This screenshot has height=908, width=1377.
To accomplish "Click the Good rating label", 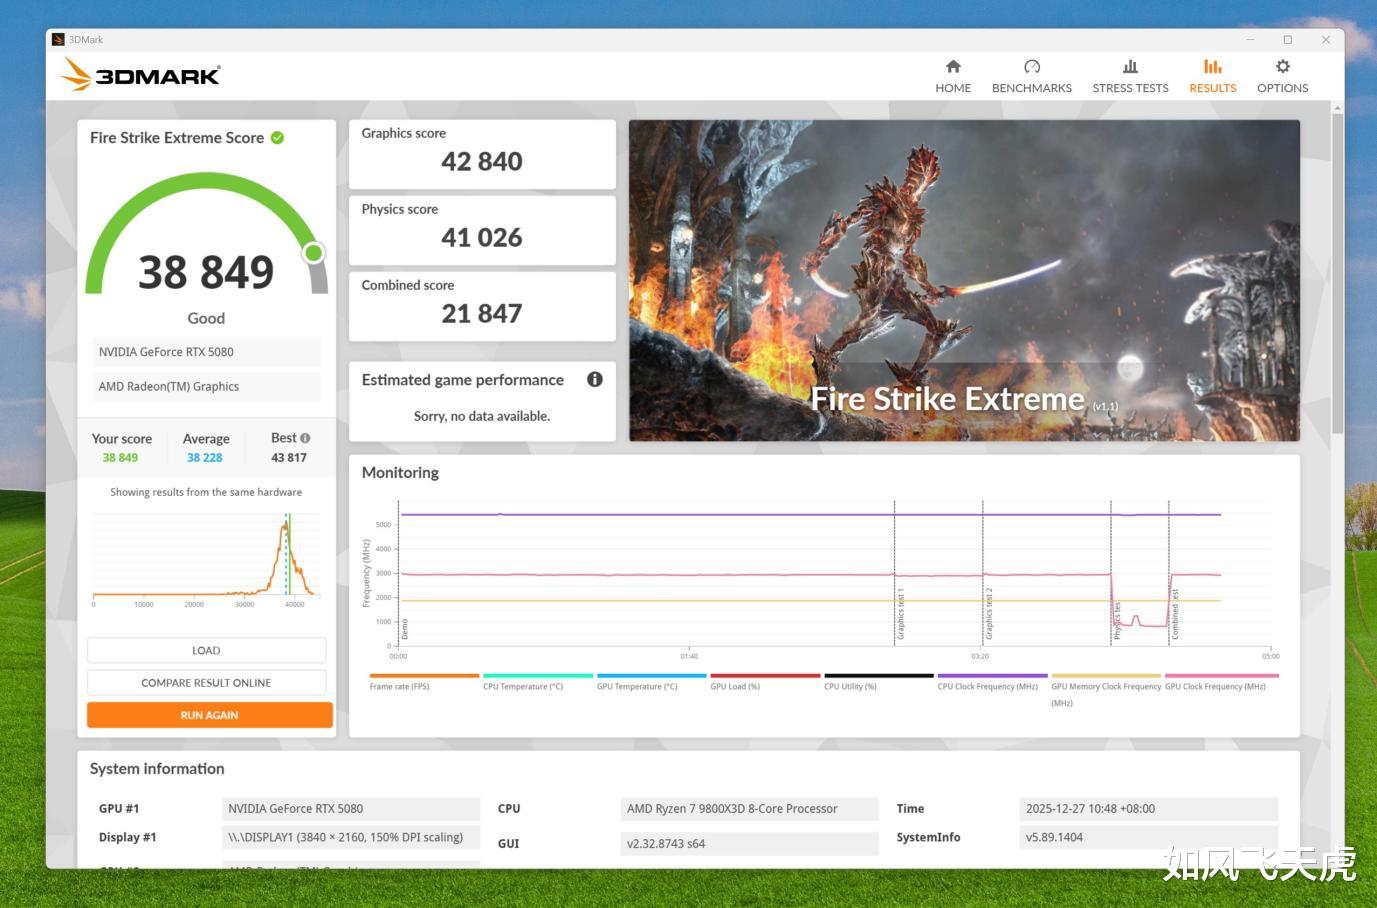I will [x=206, y=318].
